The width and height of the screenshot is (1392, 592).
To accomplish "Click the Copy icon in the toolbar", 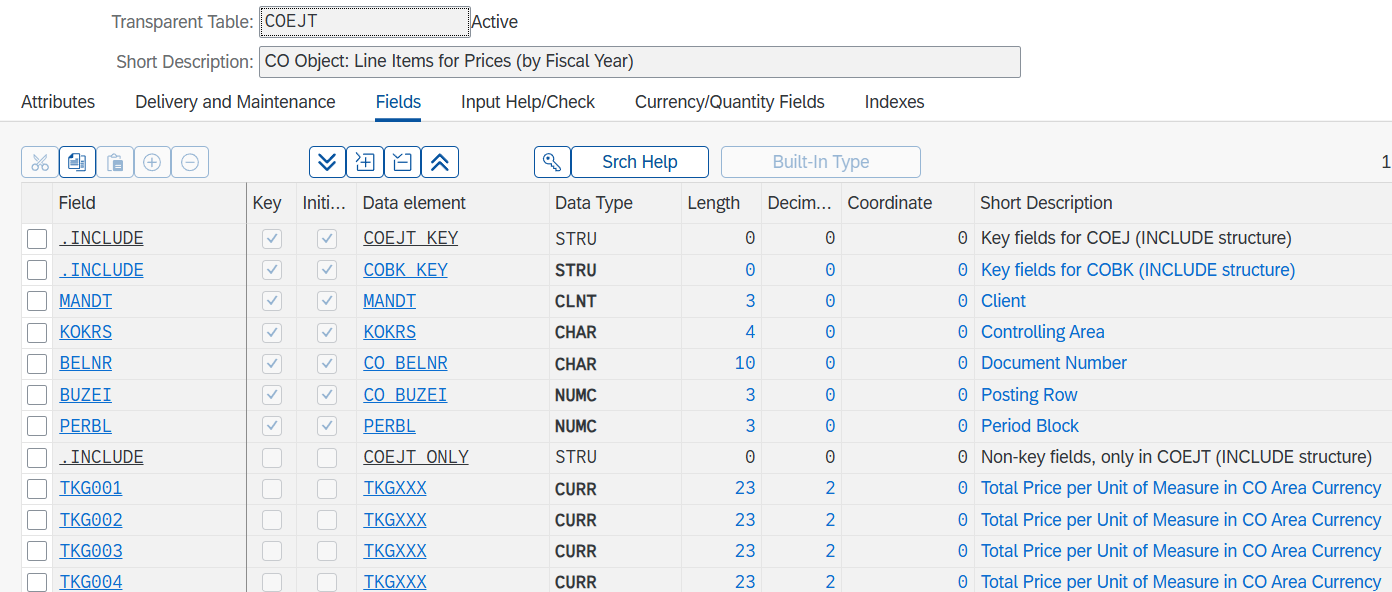I will 77,162.
